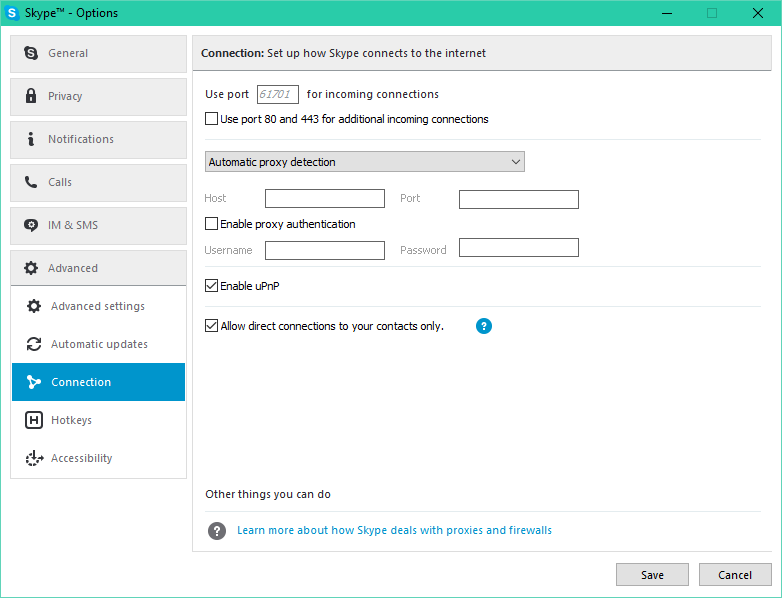Click the Skype icon beside General

[x=31, y=53]
